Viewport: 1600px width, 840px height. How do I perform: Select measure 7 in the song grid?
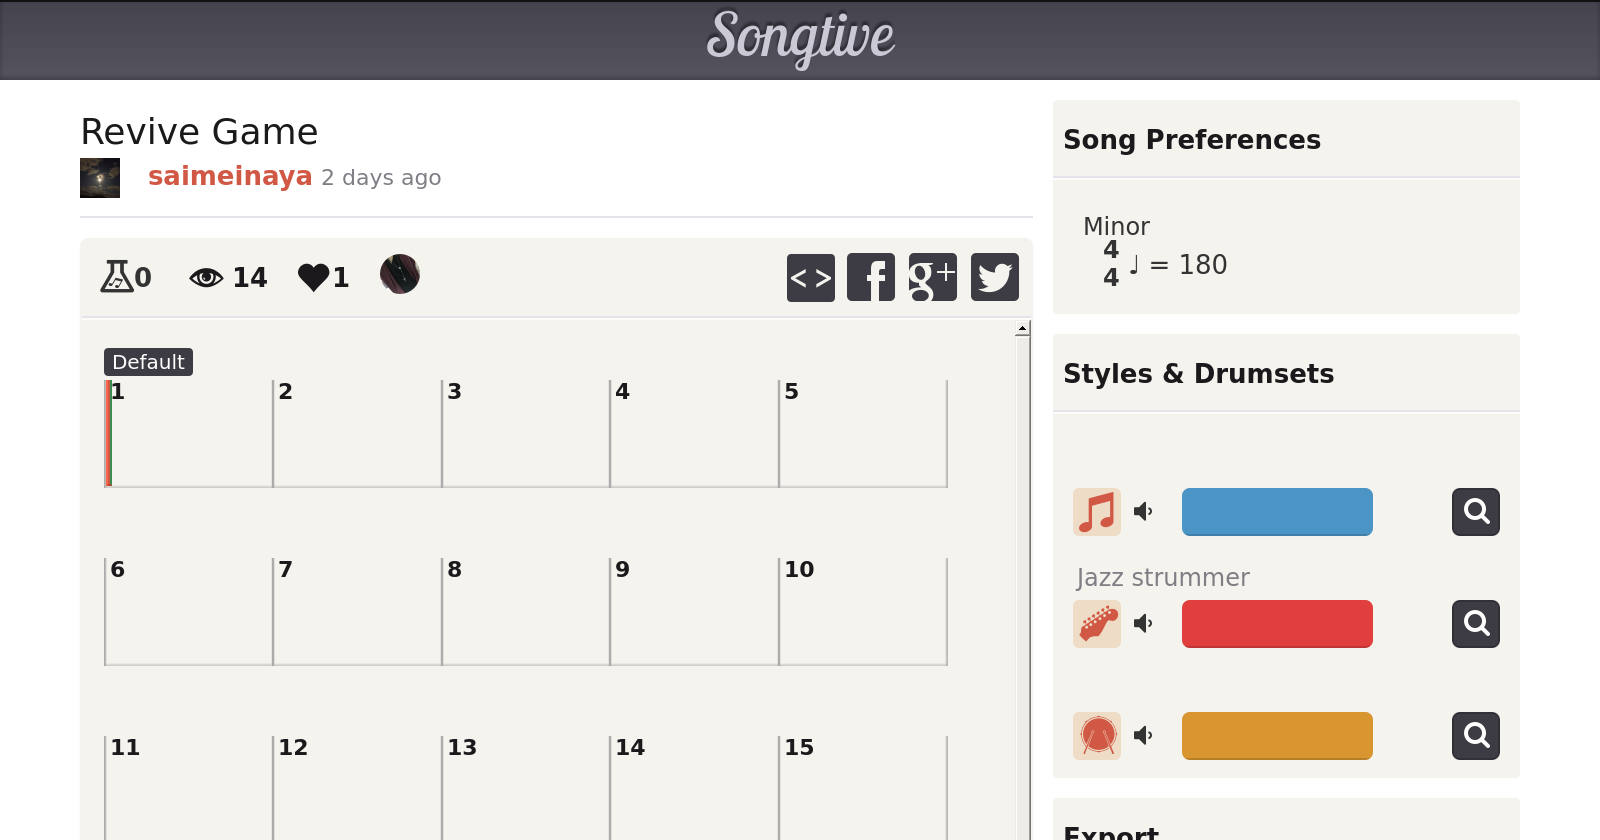[357, 611]
